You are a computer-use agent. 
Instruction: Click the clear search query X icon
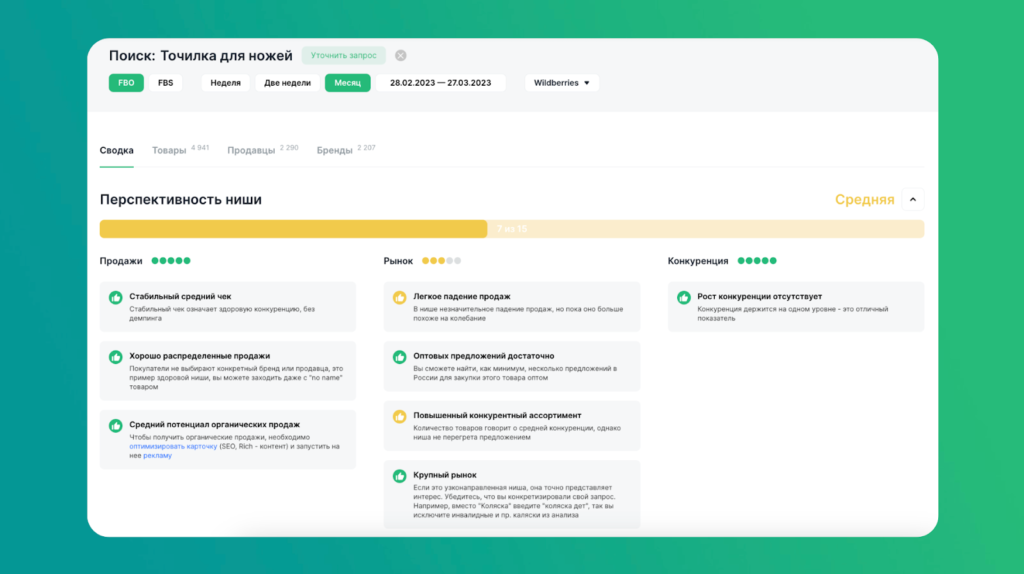(x=401, y=56)
